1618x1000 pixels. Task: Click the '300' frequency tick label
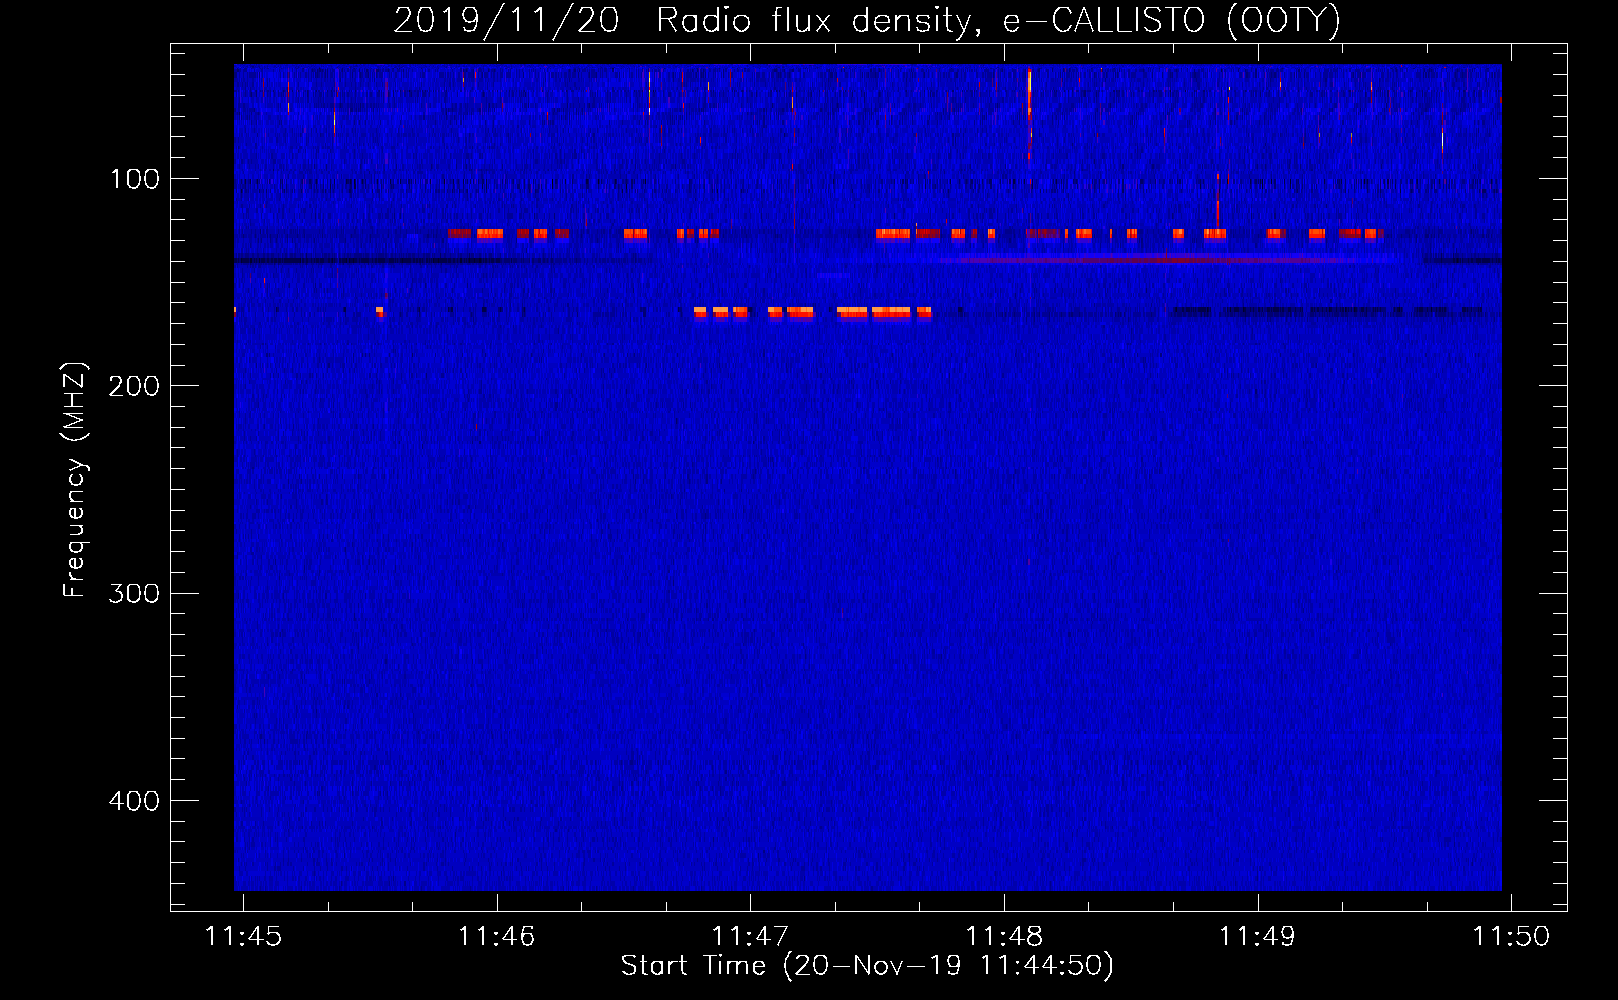point(135,593)
